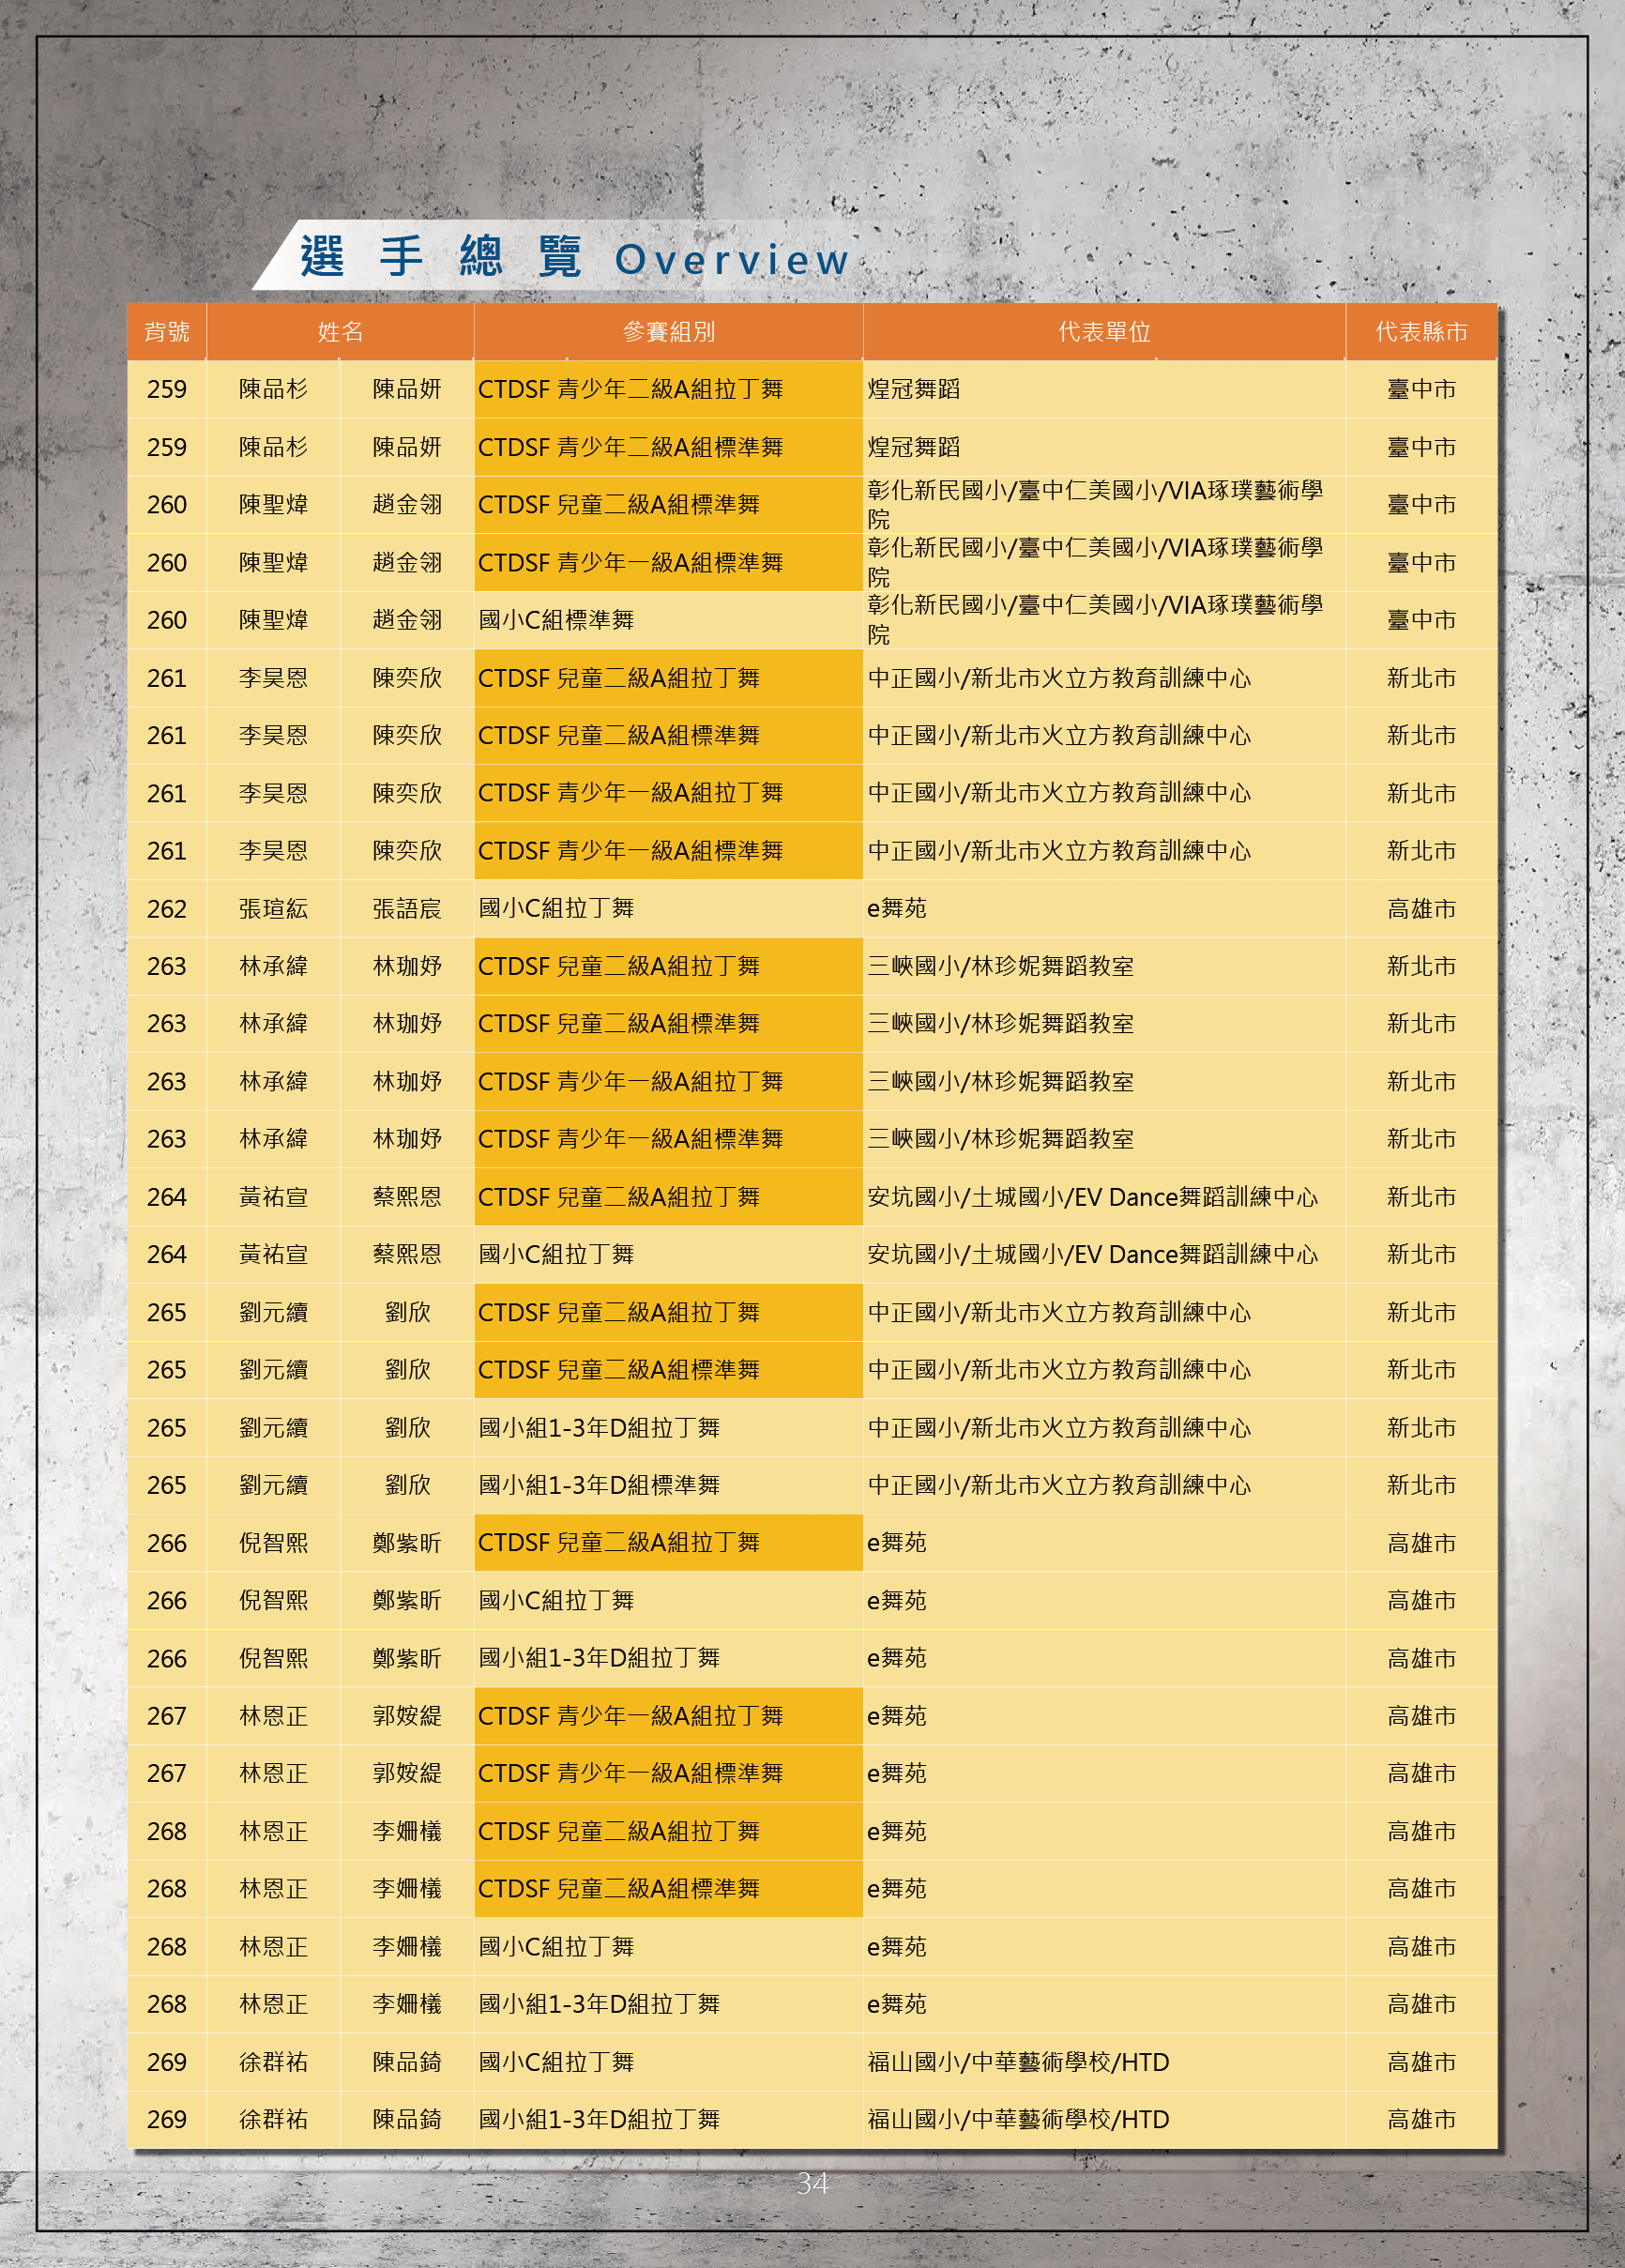Select 郭姲緹 in the 青少年一級A組拉丁舞 row
The image size is (1625, 2268).
point(407,1716)
